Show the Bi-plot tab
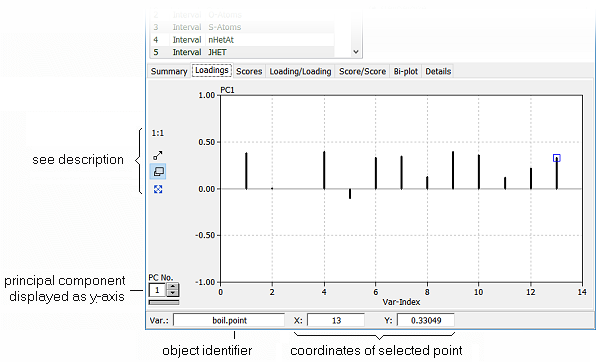 [x=405, y=71]
